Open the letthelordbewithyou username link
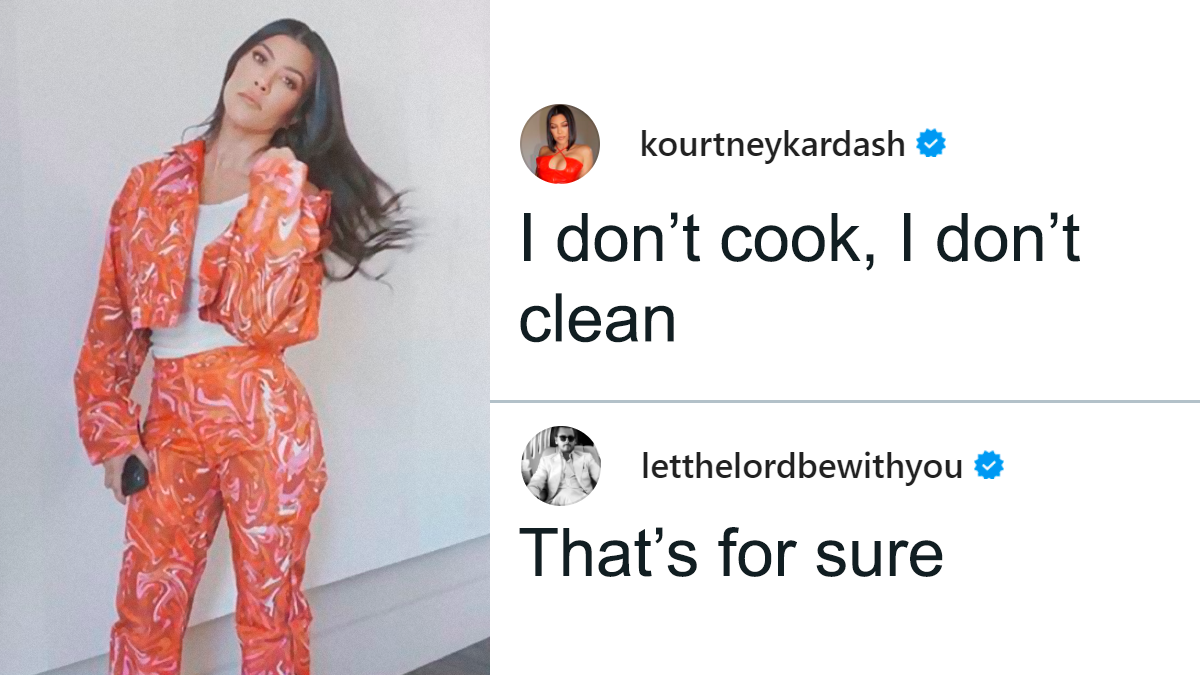 (x=802, y=465)
